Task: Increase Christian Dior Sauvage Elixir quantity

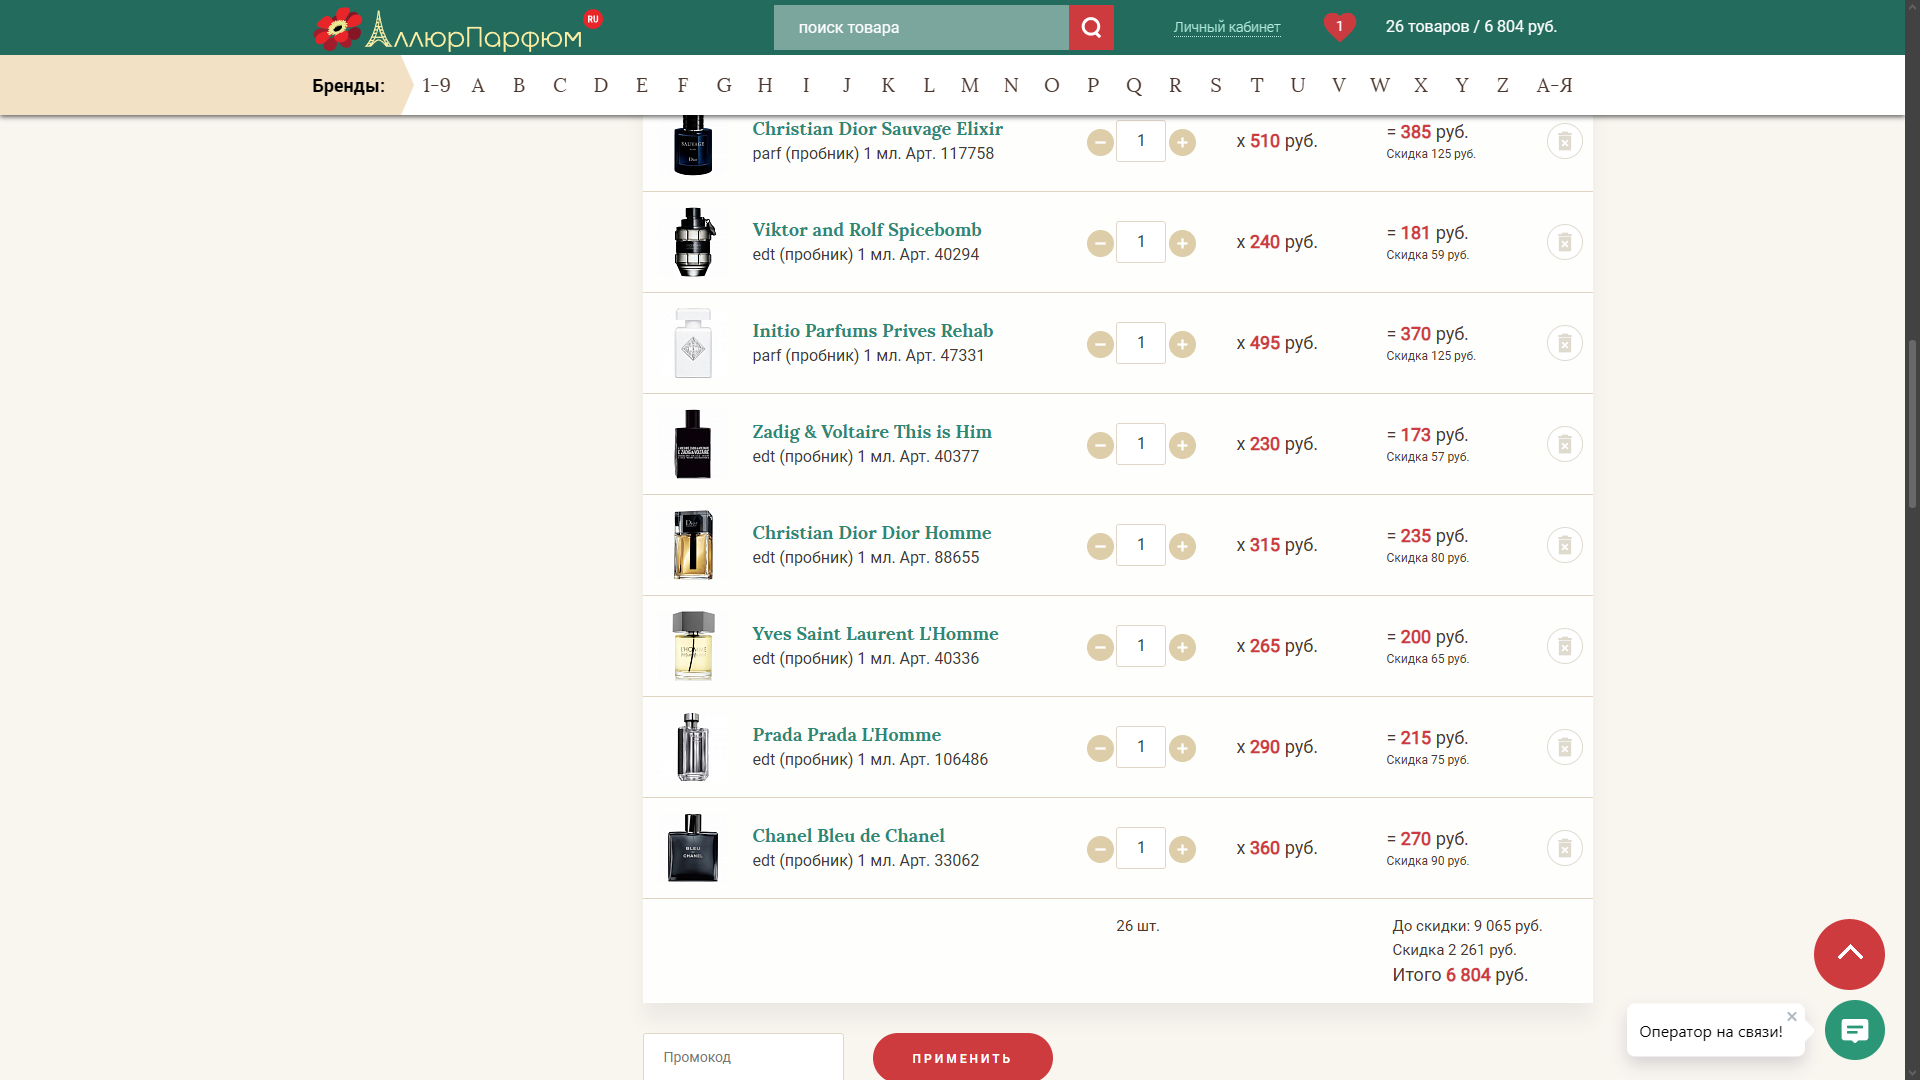Action: (1182, 142)
